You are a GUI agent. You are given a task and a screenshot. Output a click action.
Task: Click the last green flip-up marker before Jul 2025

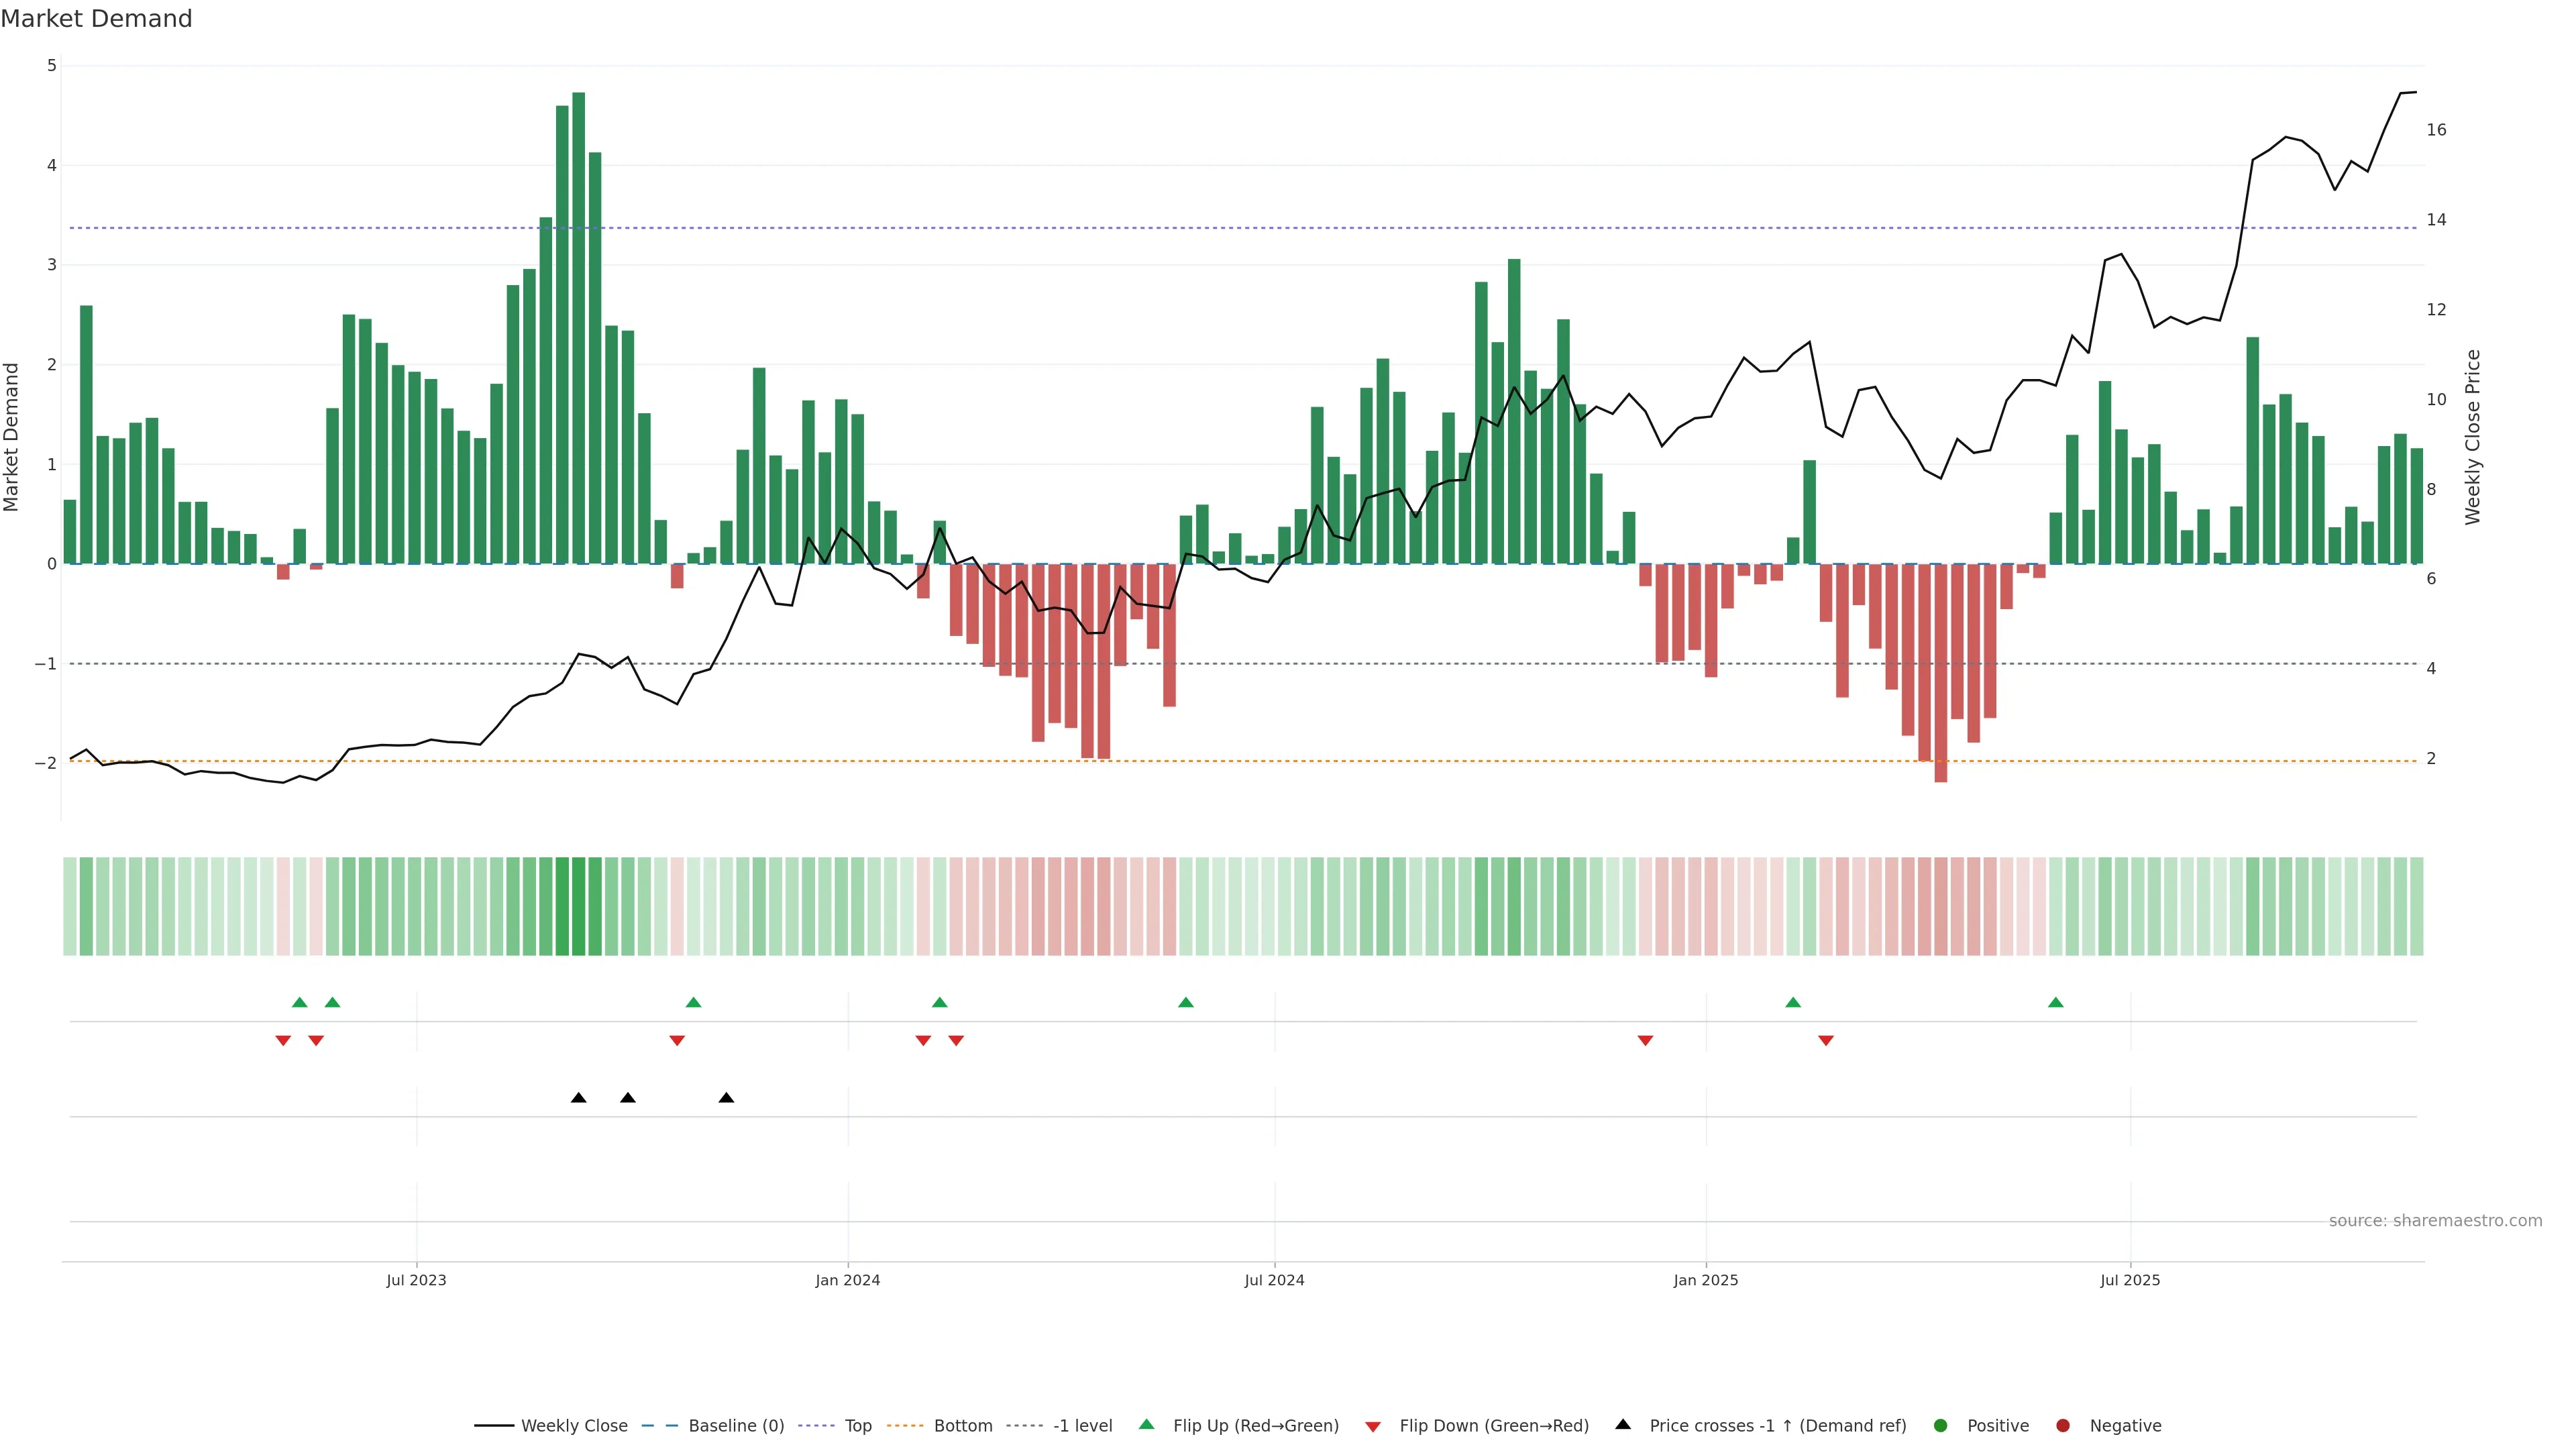[x=2056, y=1003]
